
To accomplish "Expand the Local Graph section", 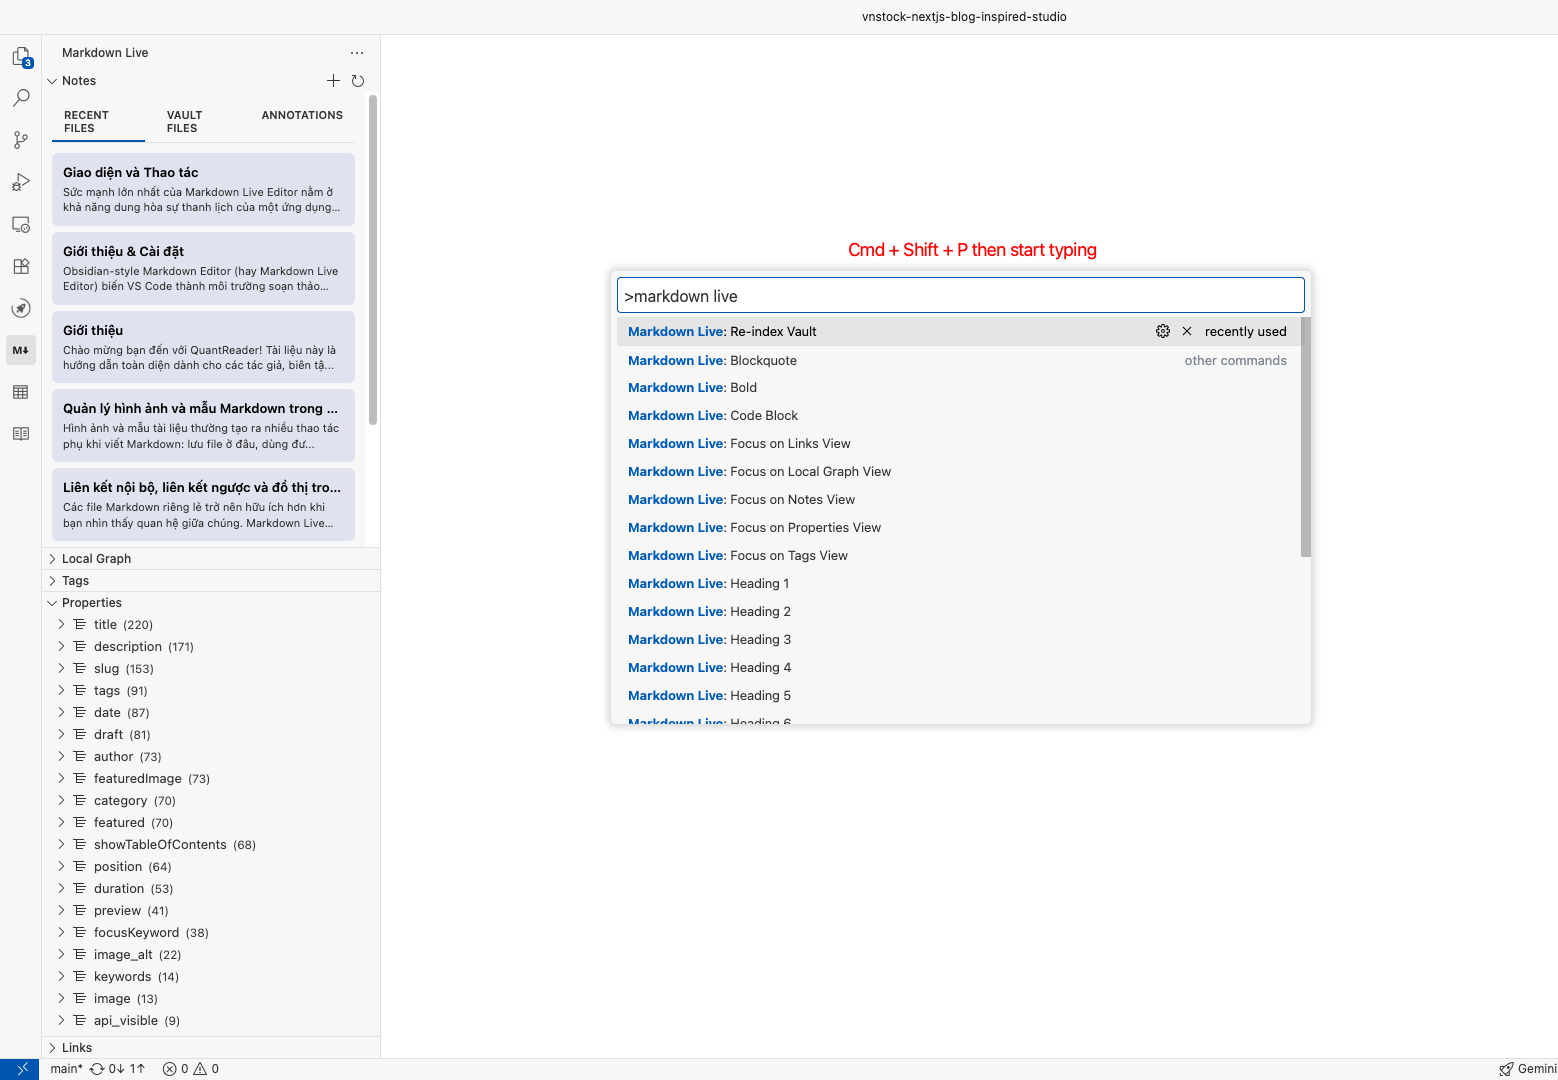I will (x=53, y=559).
